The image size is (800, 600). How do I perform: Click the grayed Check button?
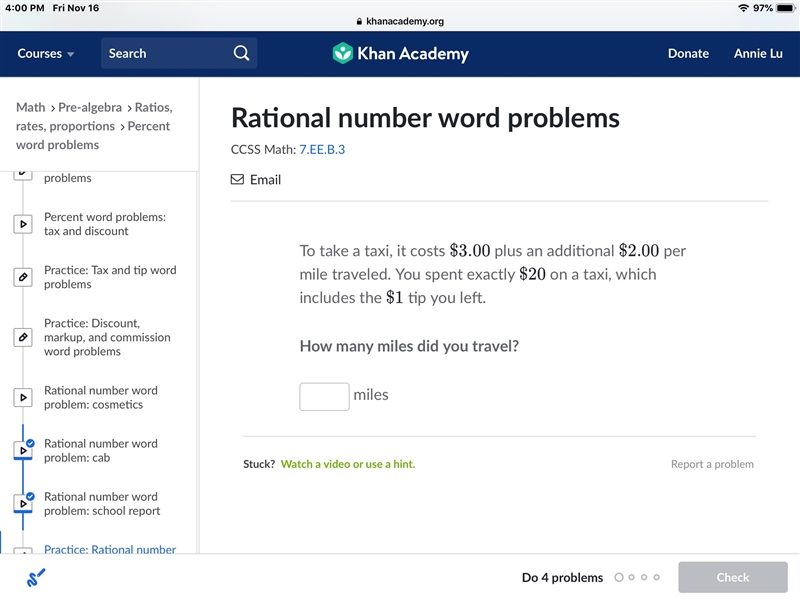coord(733,577)
